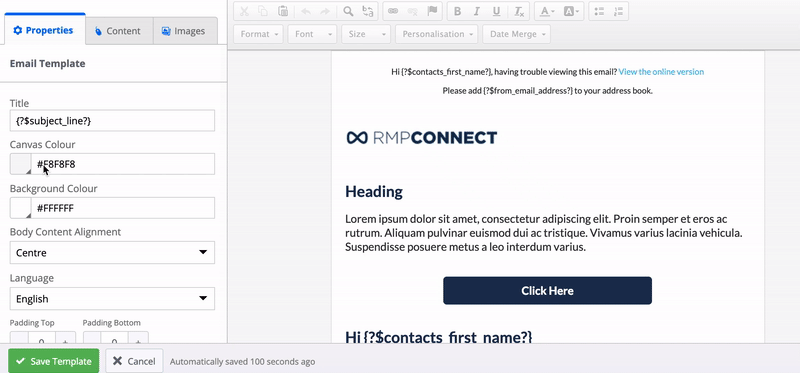Click the underline toolbar icon
The width and height of the screenshot is (800, 373).
pos(496,11)
